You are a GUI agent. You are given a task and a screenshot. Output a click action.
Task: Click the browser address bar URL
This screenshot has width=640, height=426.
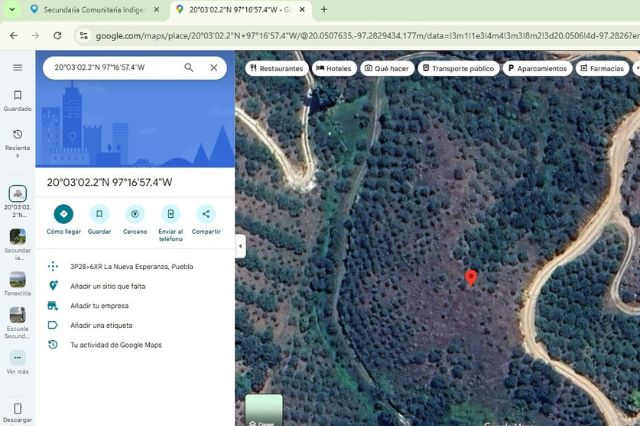(367, 36)
